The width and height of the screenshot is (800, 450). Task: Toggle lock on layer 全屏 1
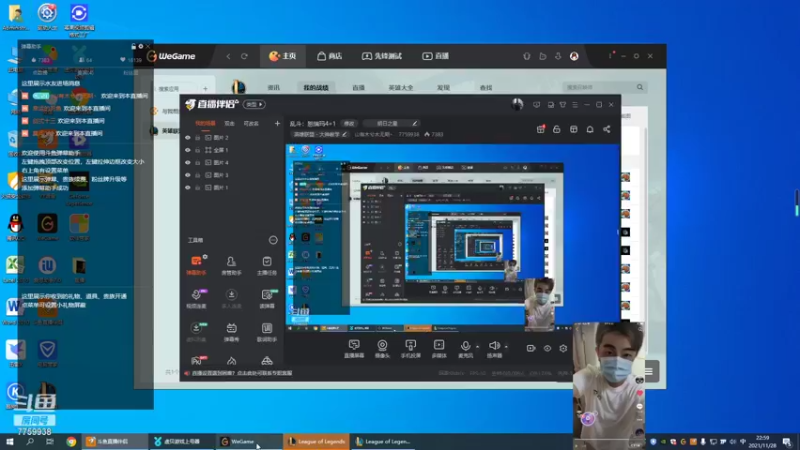point(197,150)
